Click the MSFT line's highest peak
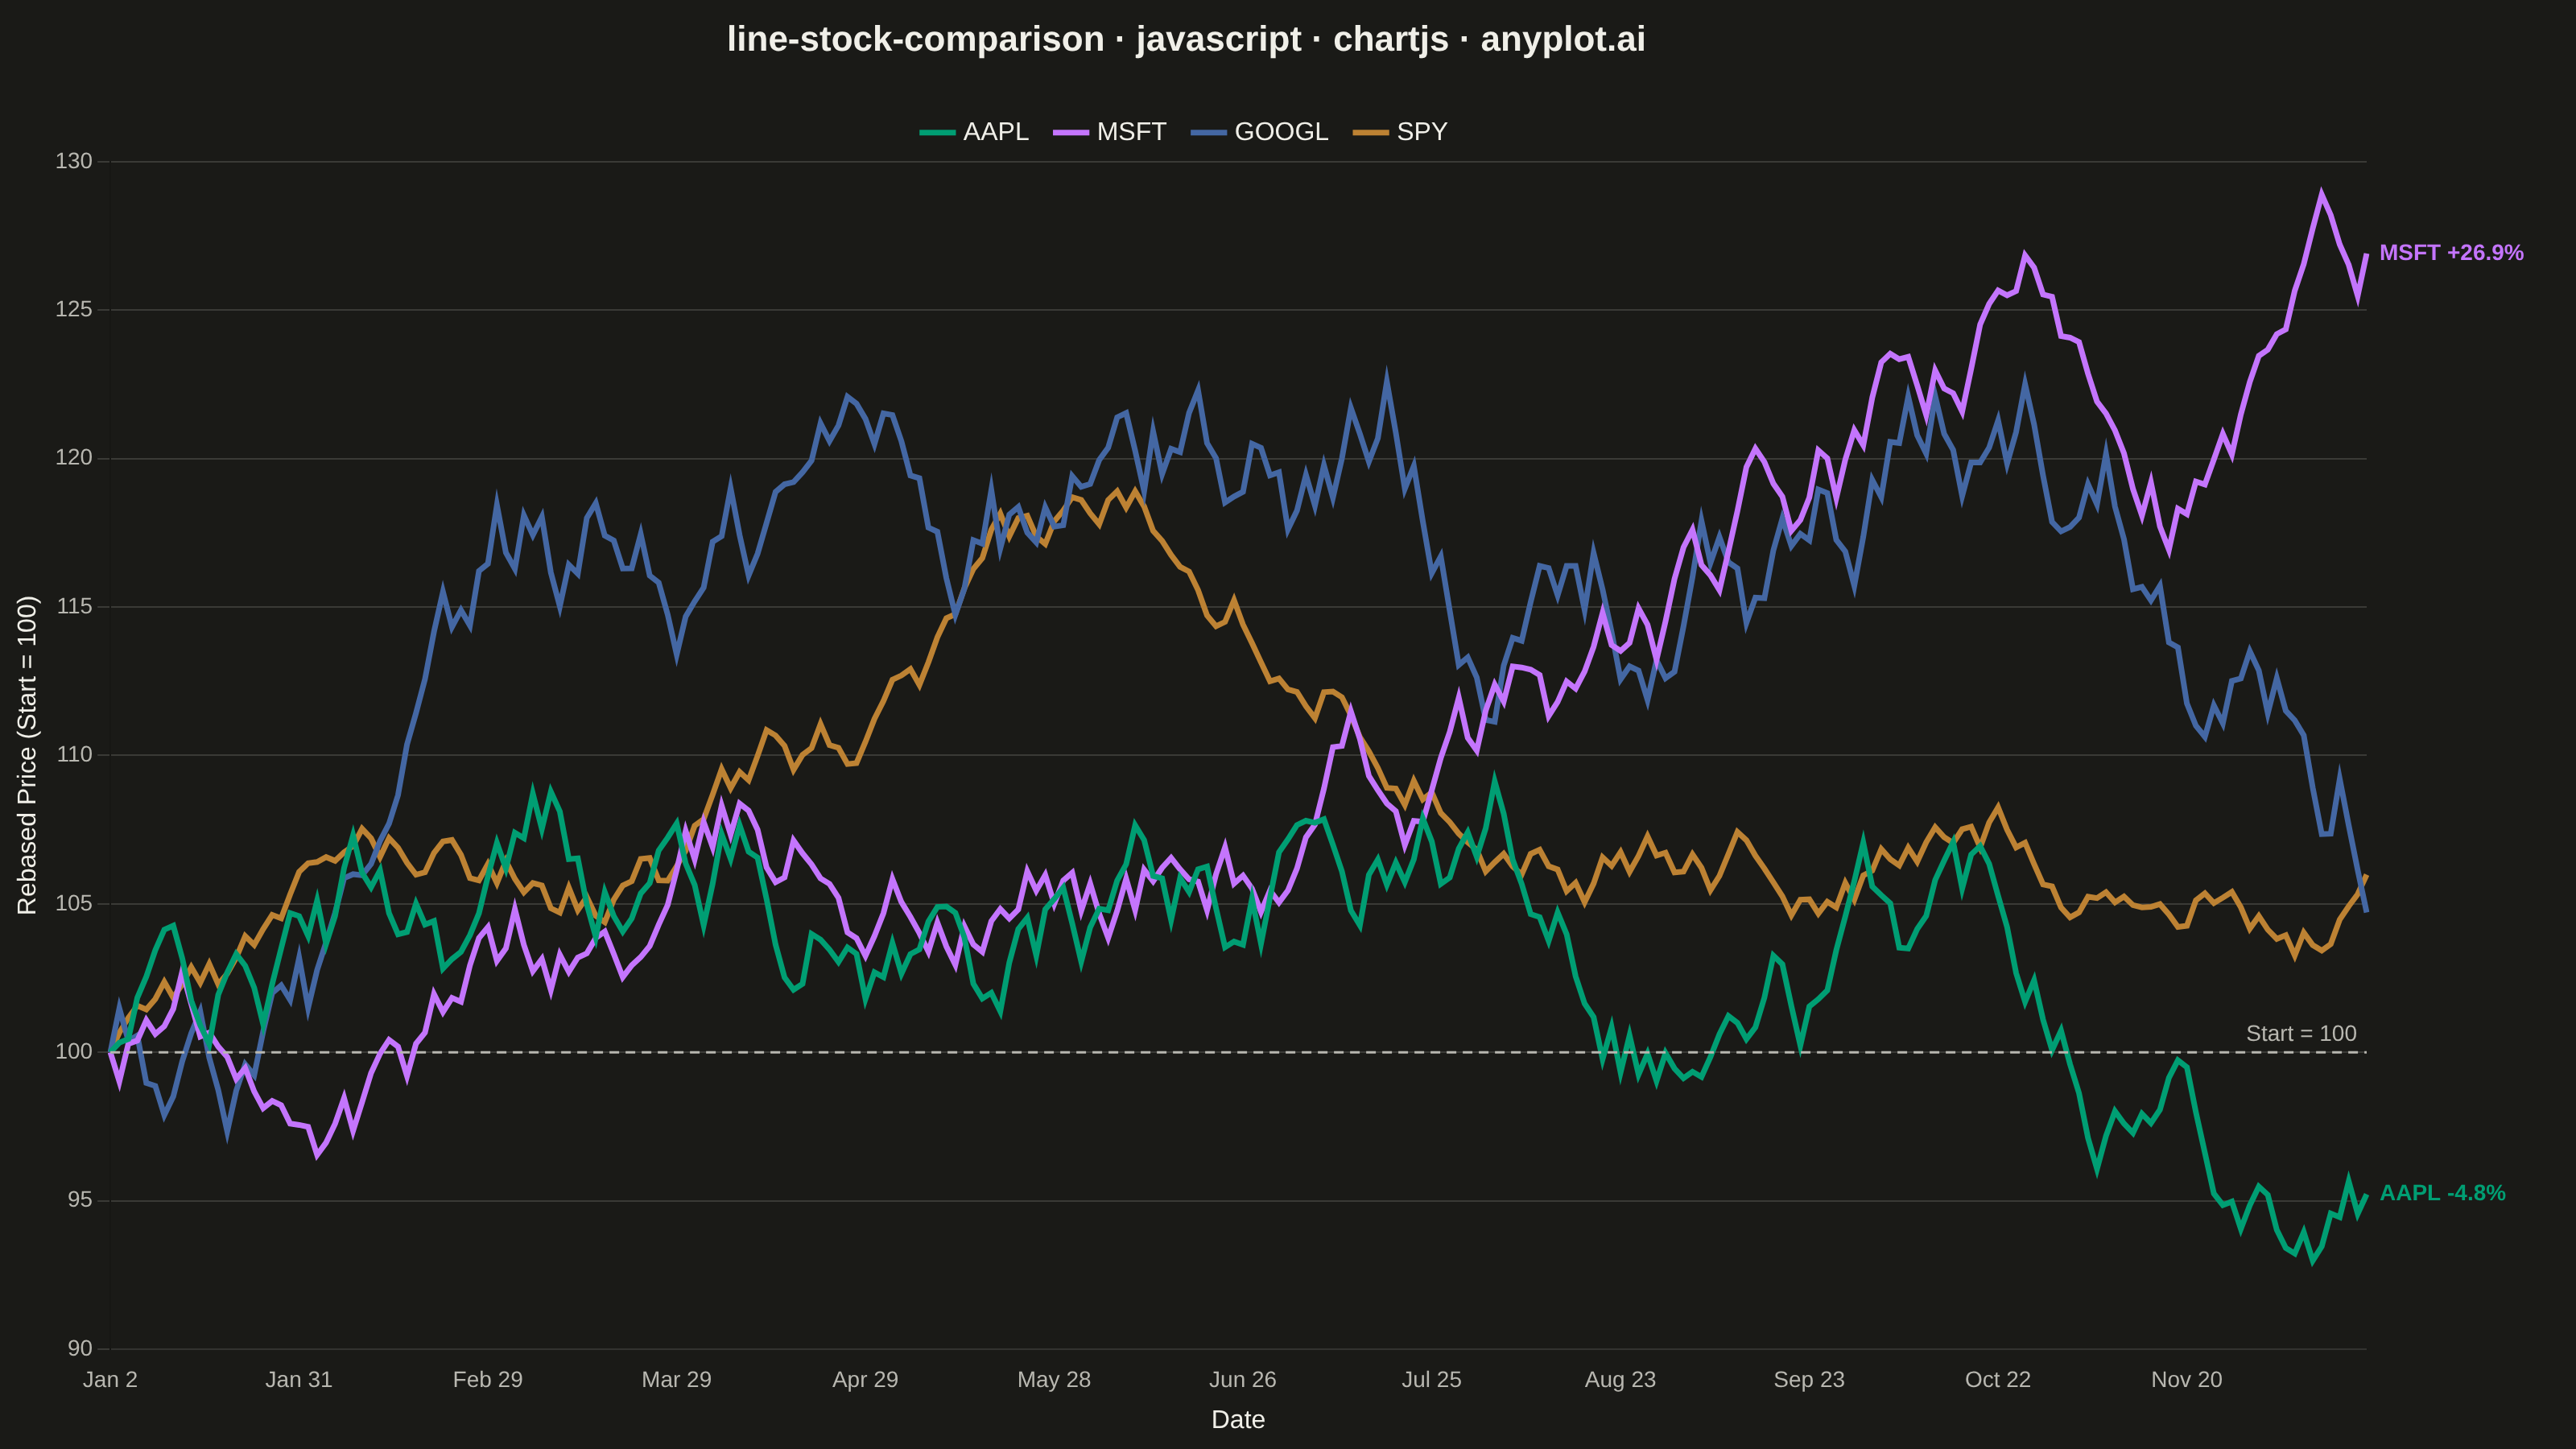This screenshot has height=1449, width=2576. click(2321, 192)
